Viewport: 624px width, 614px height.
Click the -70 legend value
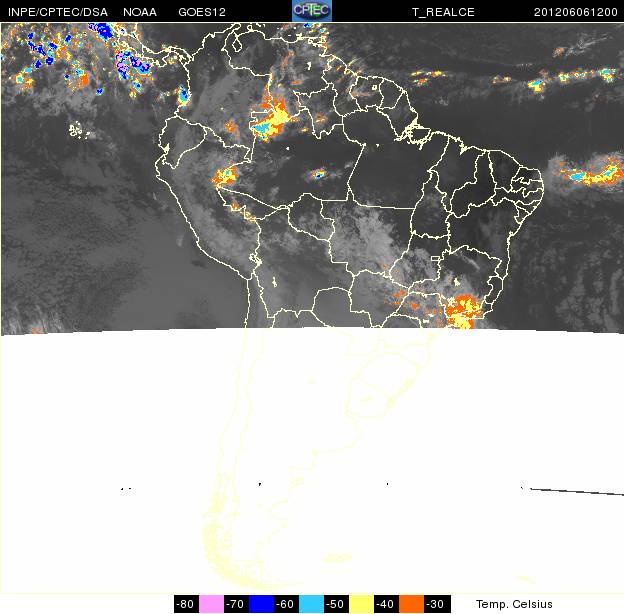pyautogui.click(x=235, y=604)
